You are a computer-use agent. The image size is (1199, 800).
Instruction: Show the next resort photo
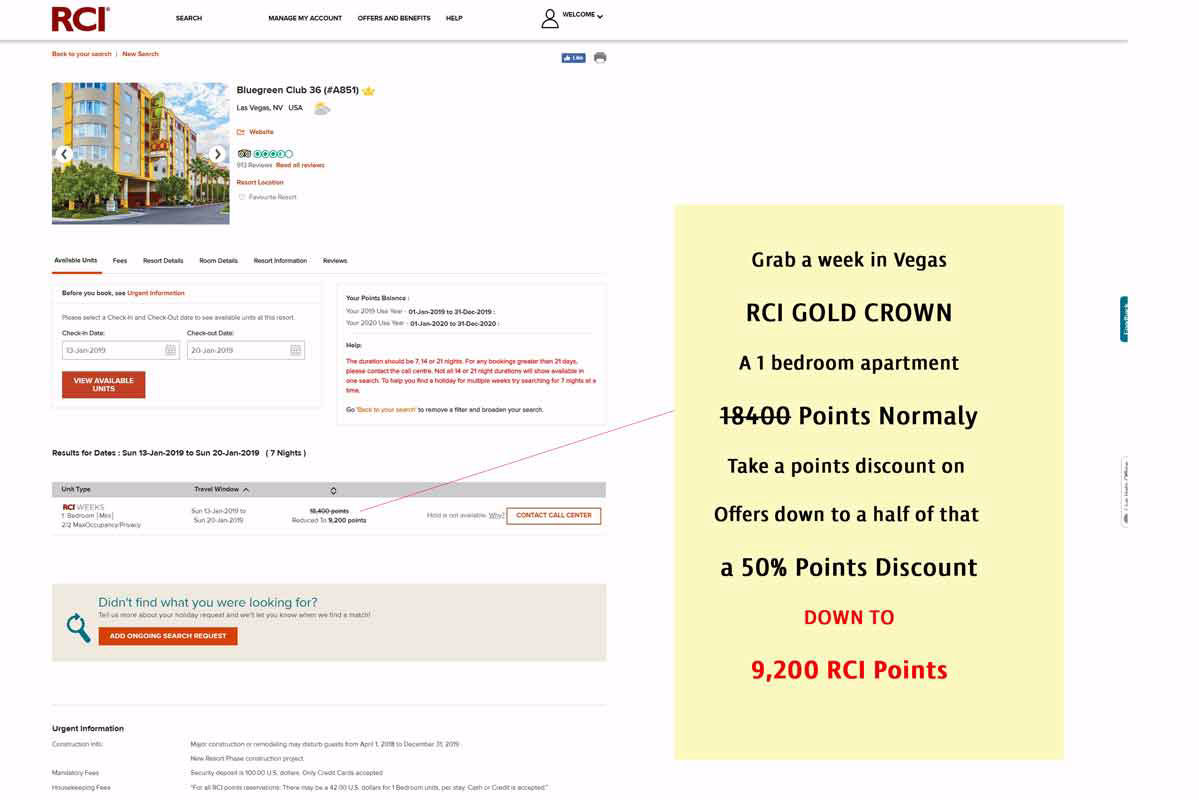218,154
